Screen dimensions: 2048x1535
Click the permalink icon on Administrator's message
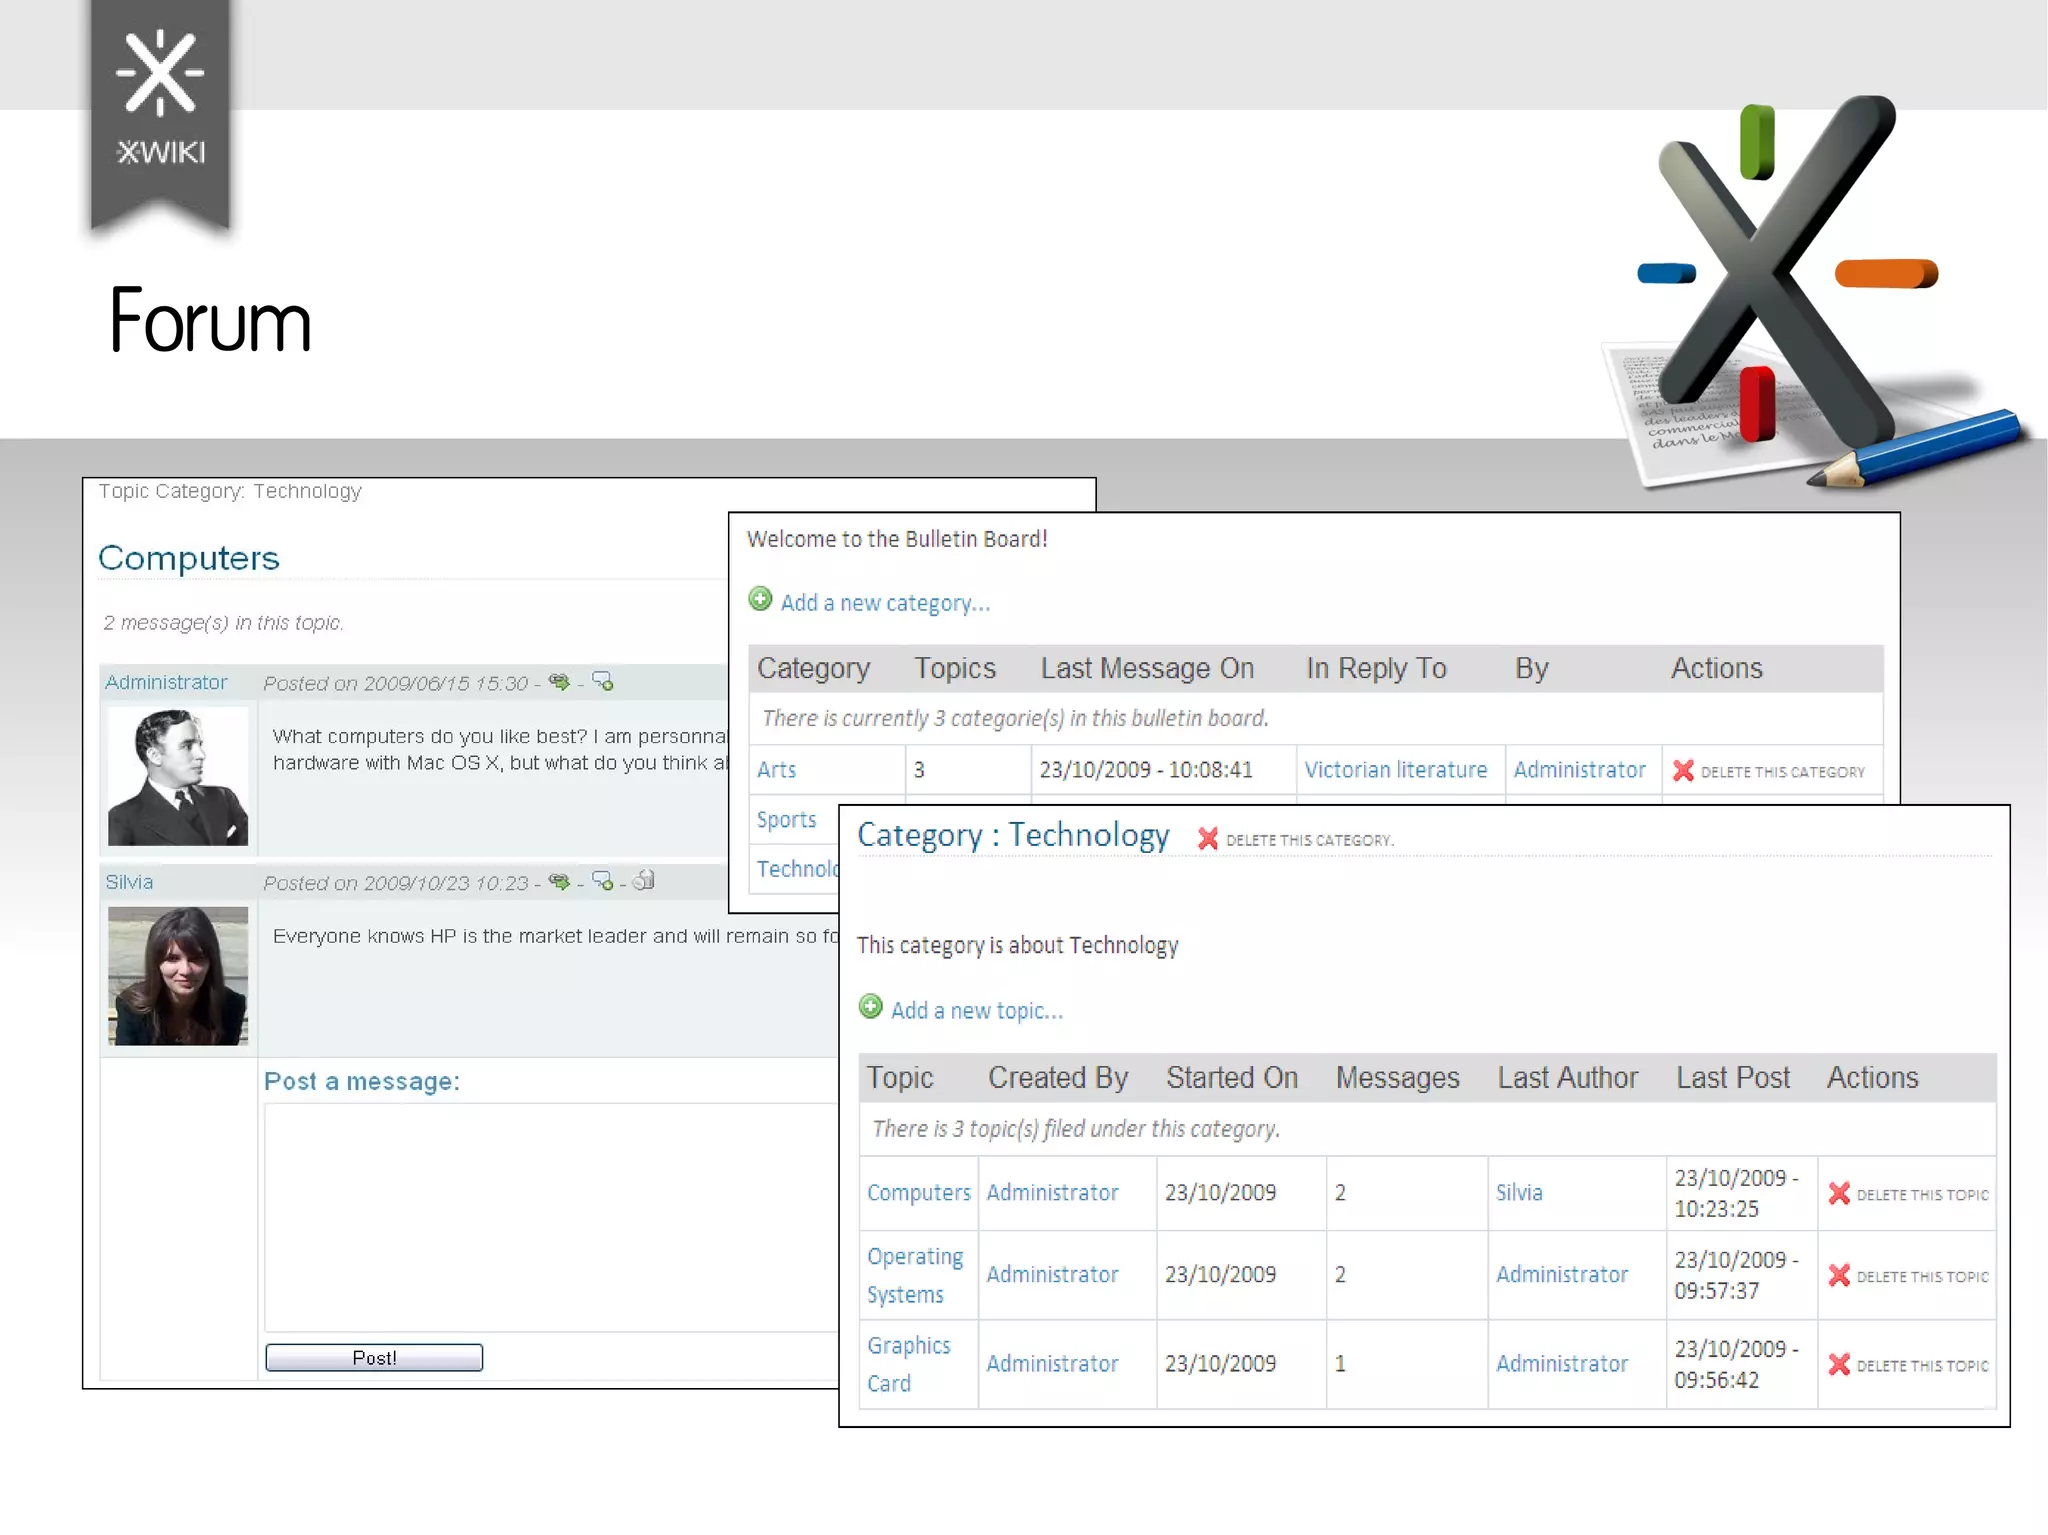[x=559, y=682]
